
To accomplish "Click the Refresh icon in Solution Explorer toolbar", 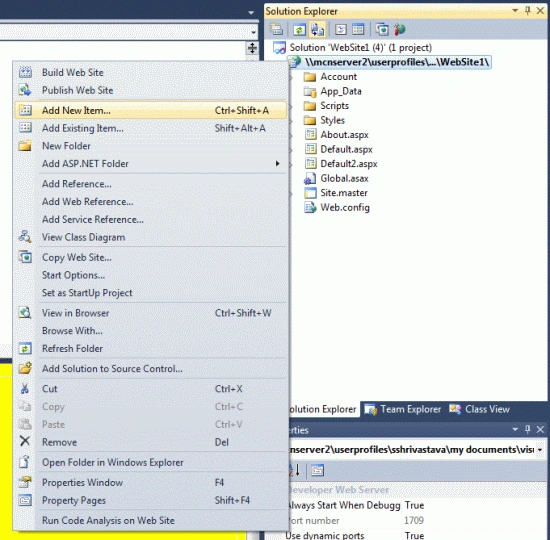I will 299,30.
